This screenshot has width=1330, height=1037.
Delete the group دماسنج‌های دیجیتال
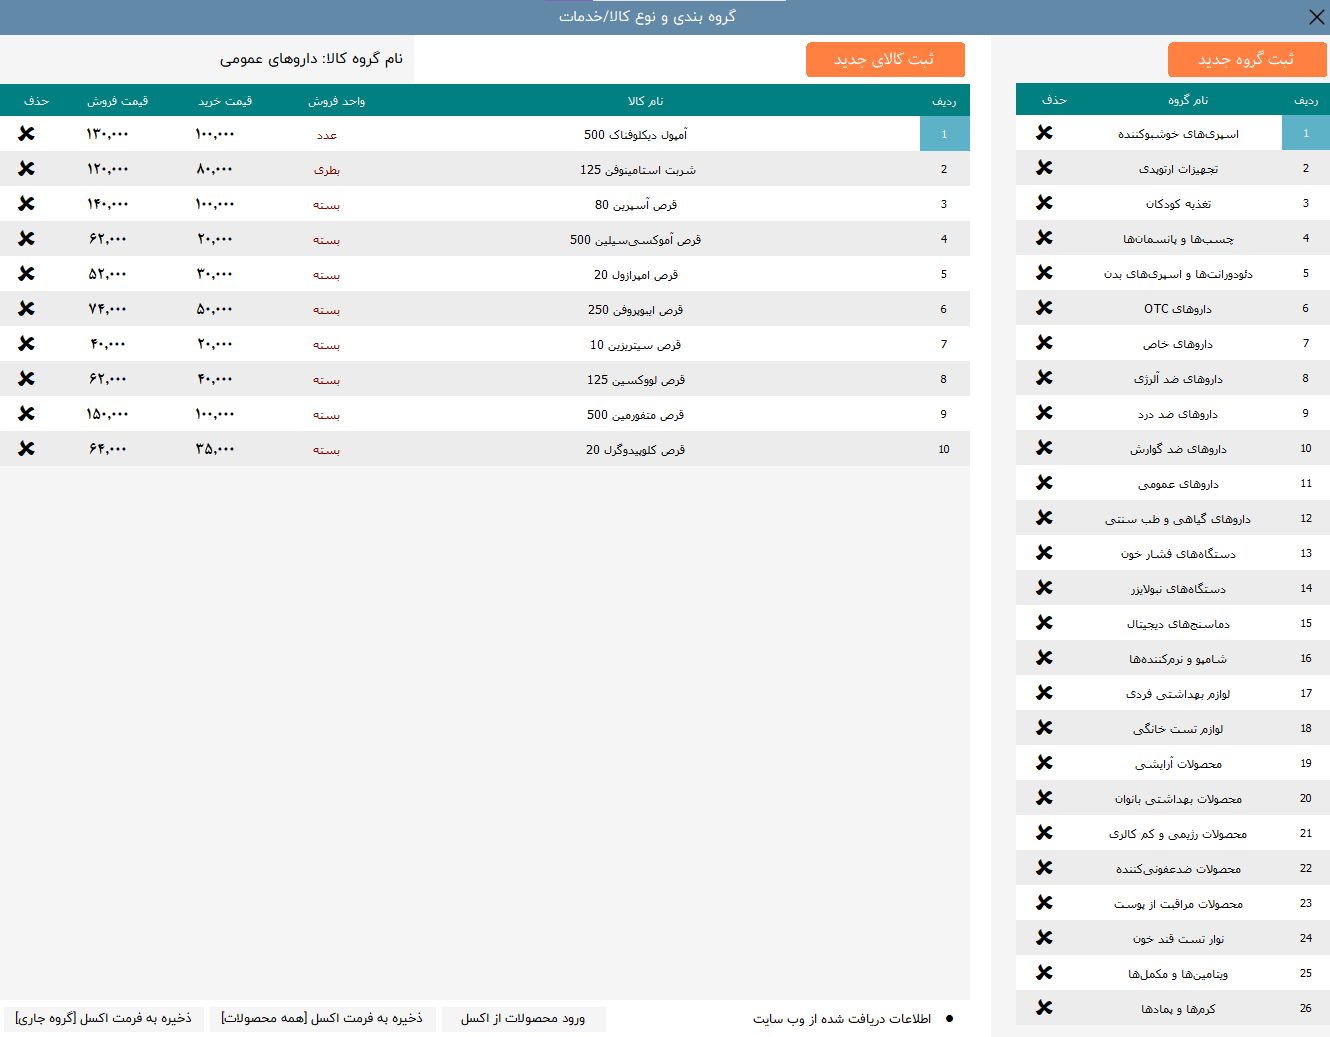coord(1044,623)
